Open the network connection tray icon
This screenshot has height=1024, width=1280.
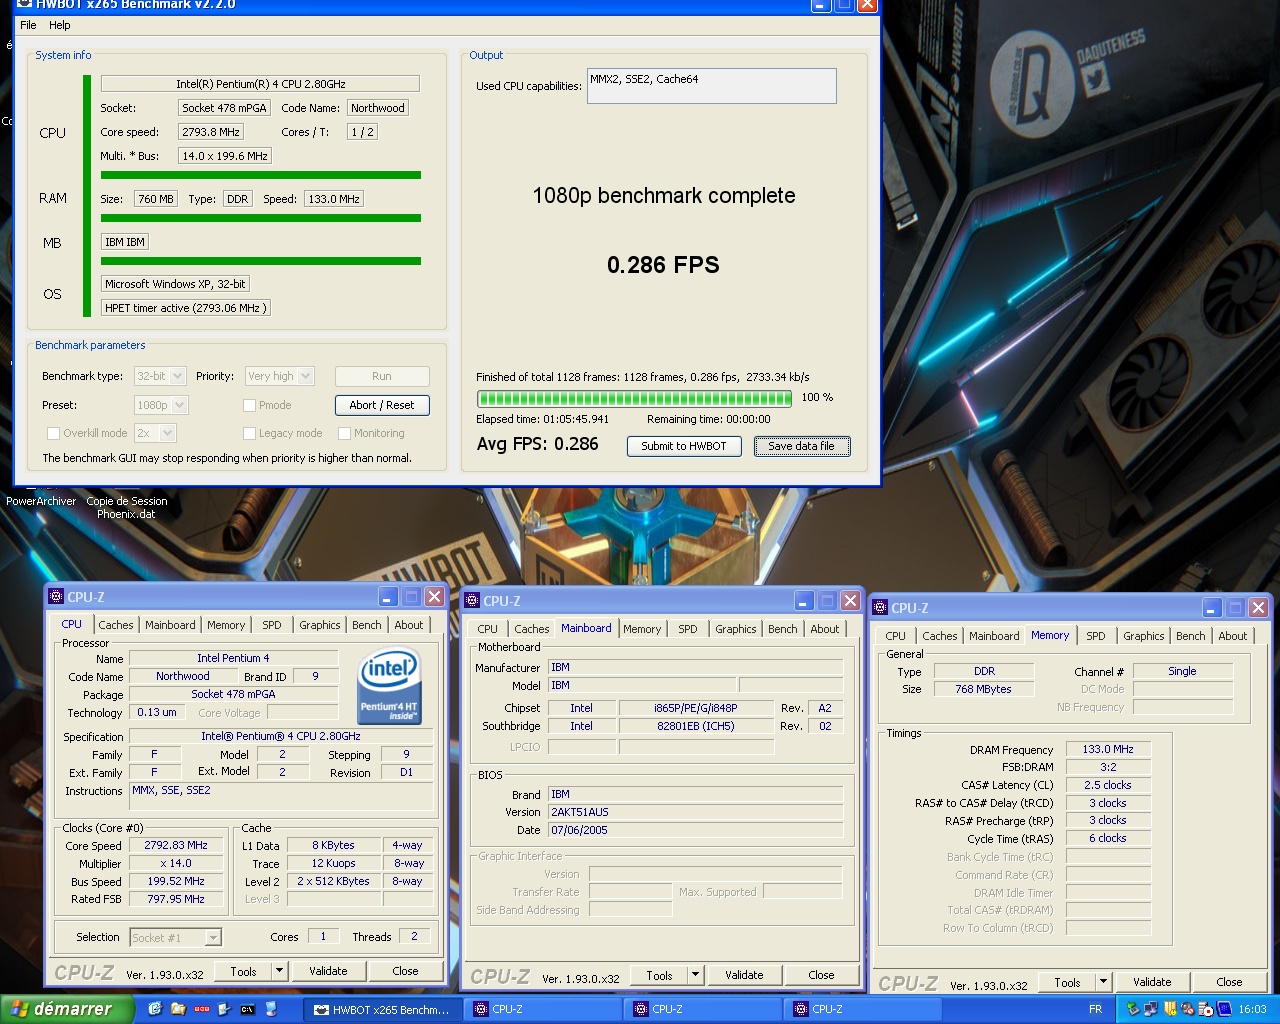1151,1009
